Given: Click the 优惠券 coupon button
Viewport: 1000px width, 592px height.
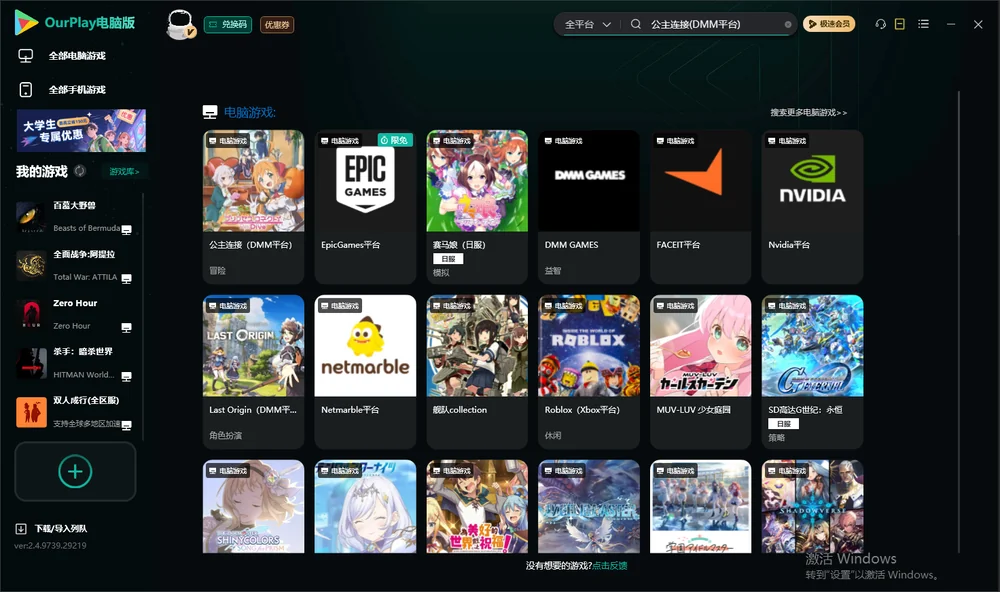Looking at the screenshot, I should click(x=277, y=25).
